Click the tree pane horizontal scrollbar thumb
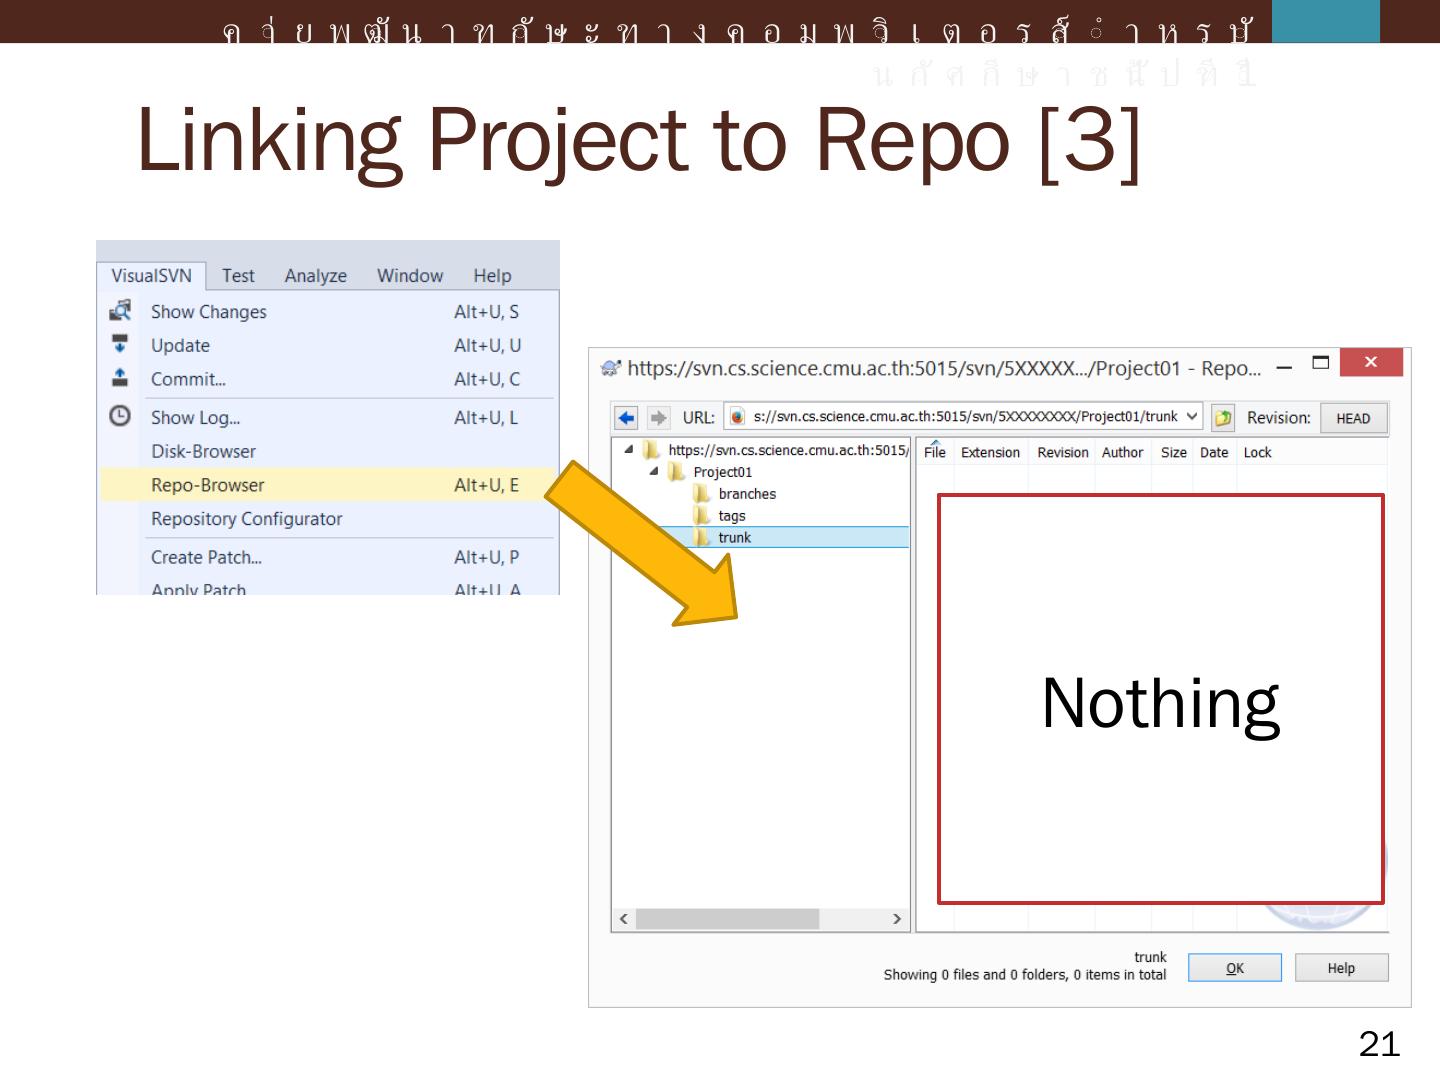 point(727,919)
